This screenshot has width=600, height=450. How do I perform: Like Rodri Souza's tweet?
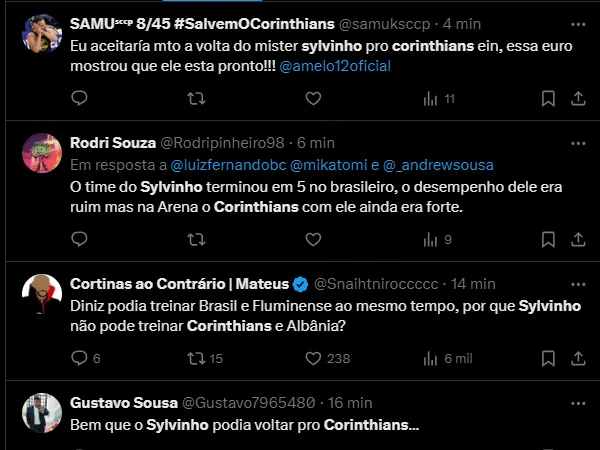(x=313, y=239)
